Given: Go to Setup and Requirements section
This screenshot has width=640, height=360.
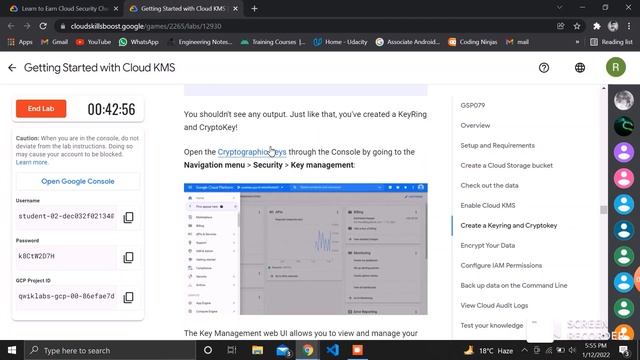Looking at the screenshot, I should 498,145.
